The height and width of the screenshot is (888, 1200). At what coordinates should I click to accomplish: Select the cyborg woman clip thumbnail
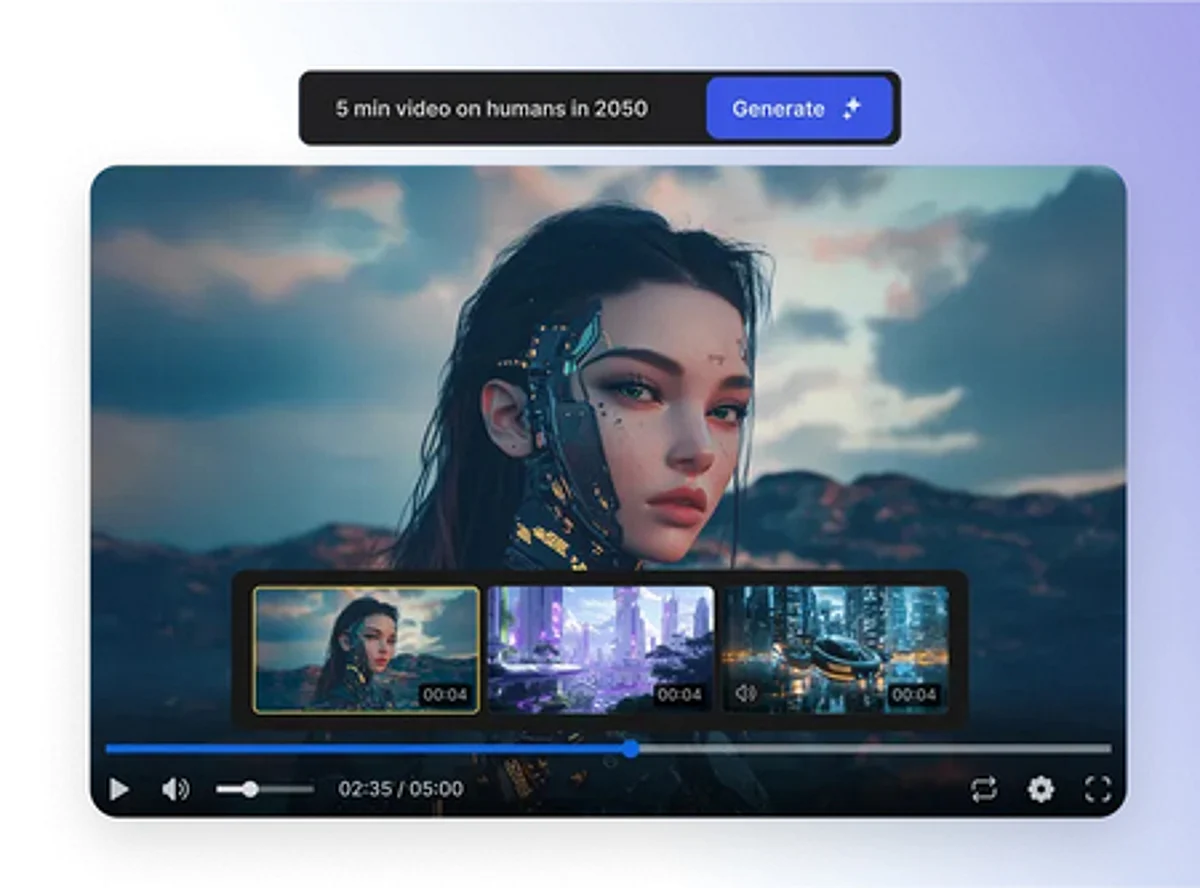(366, 650)
